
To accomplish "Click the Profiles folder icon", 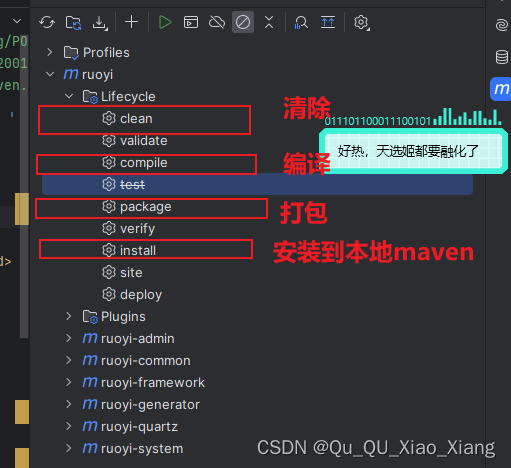I will (x=71, y=53).
